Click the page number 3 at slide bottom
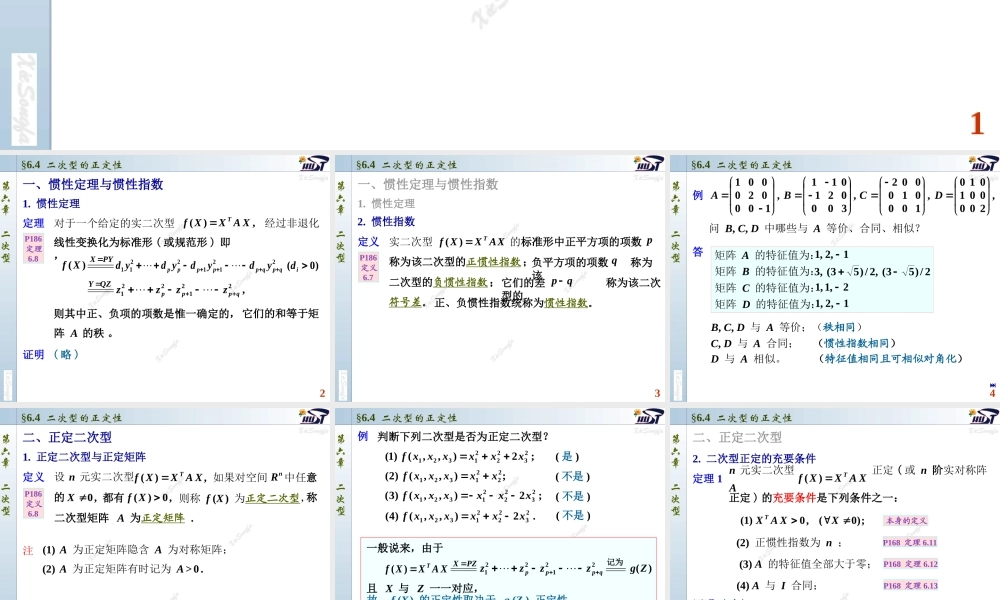This screenshot has height=600, width=1000. 655,393
